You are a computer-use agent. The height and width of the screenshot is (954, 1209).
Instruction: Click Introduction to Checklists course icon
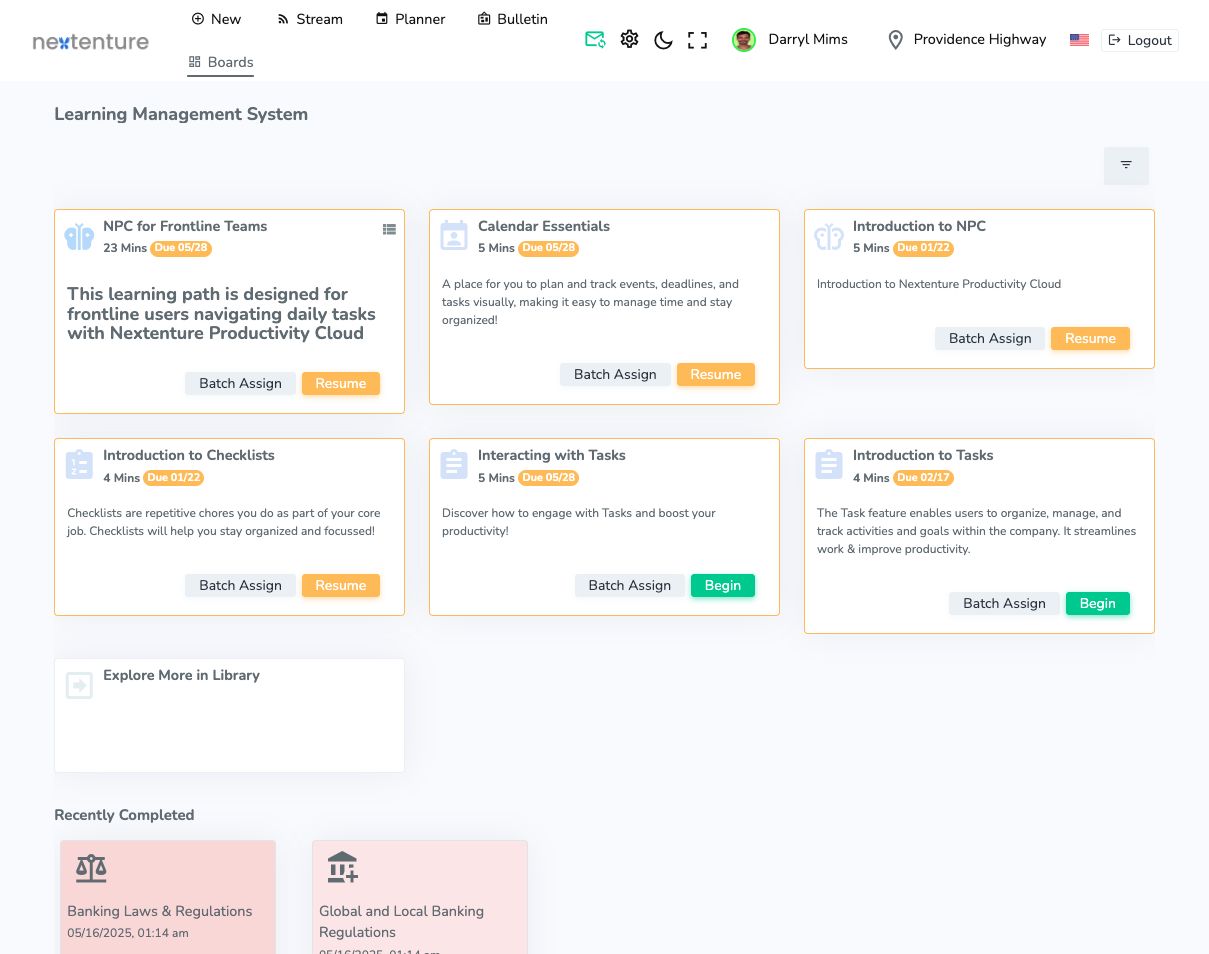79,465
